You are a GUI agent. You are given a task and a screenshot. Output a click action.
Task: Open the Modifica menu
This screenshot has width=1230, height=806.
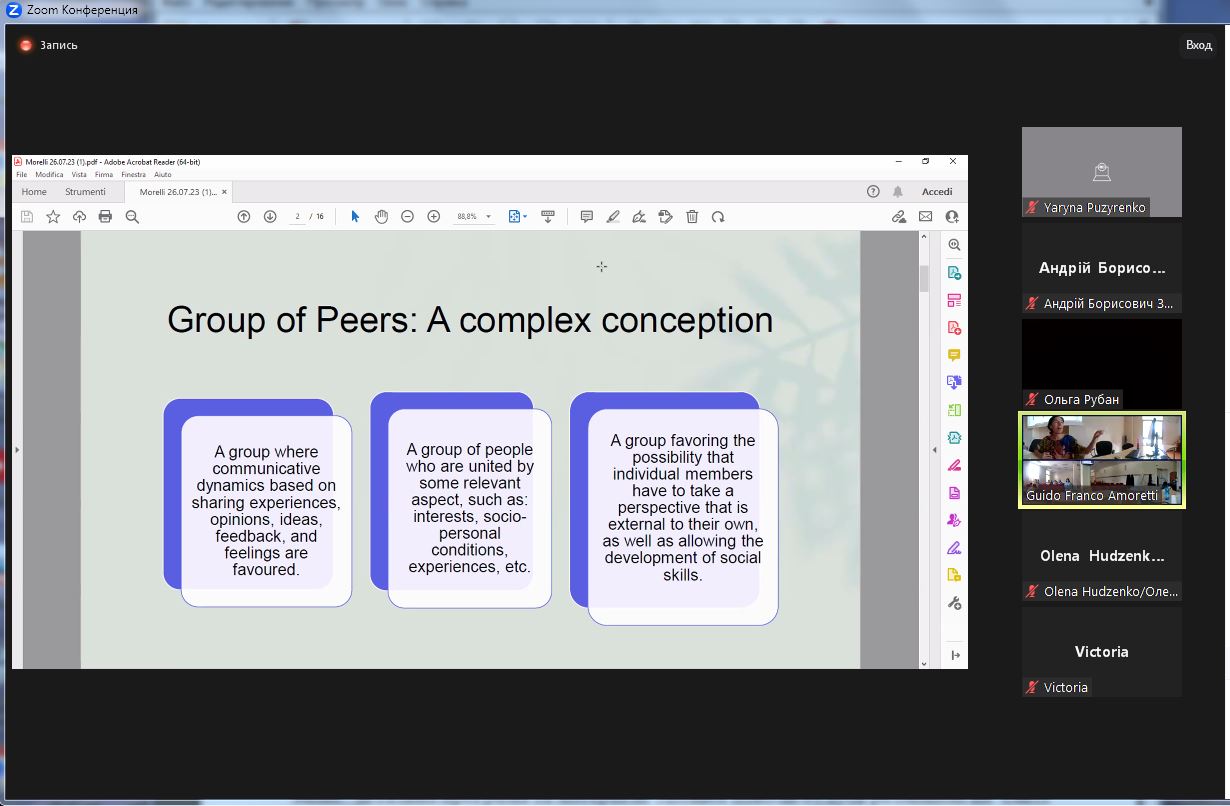49,175
